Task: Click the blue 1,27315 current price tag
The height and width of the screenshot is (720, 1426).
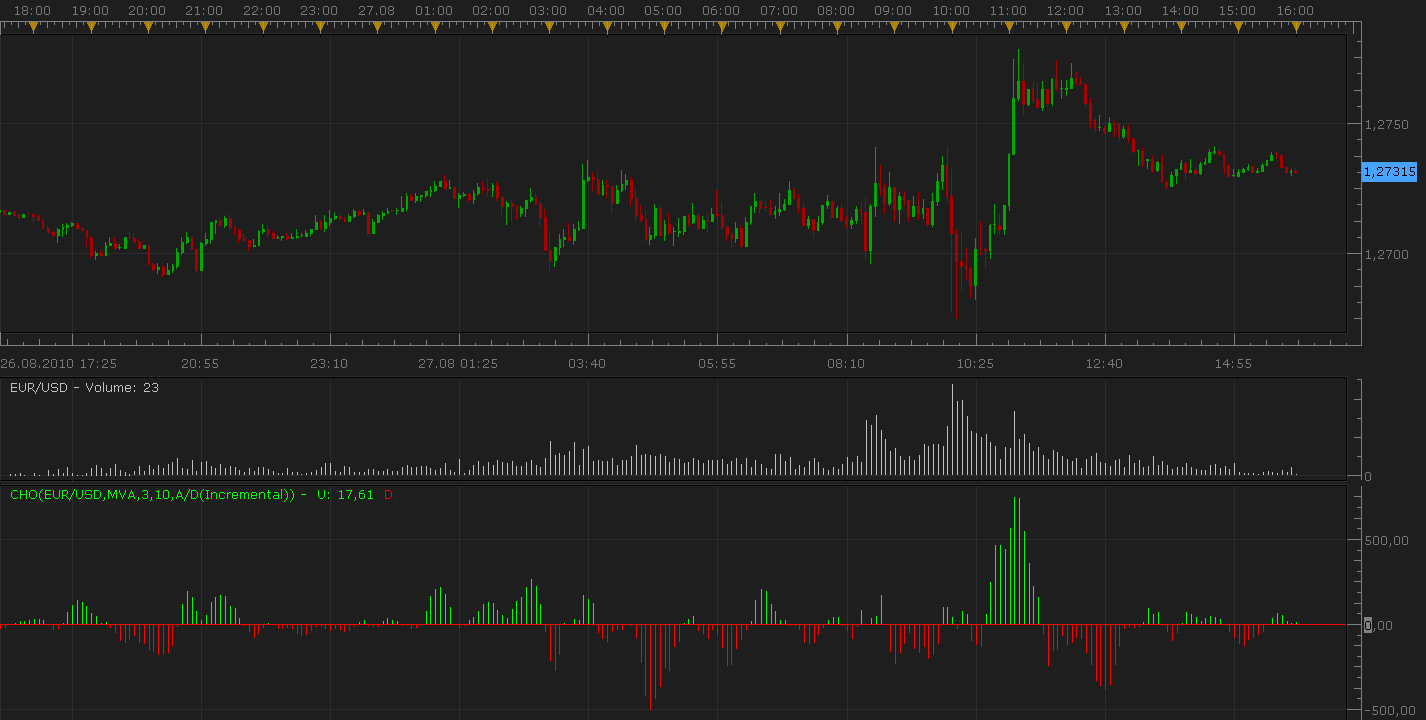Action: coord(1390,172)
